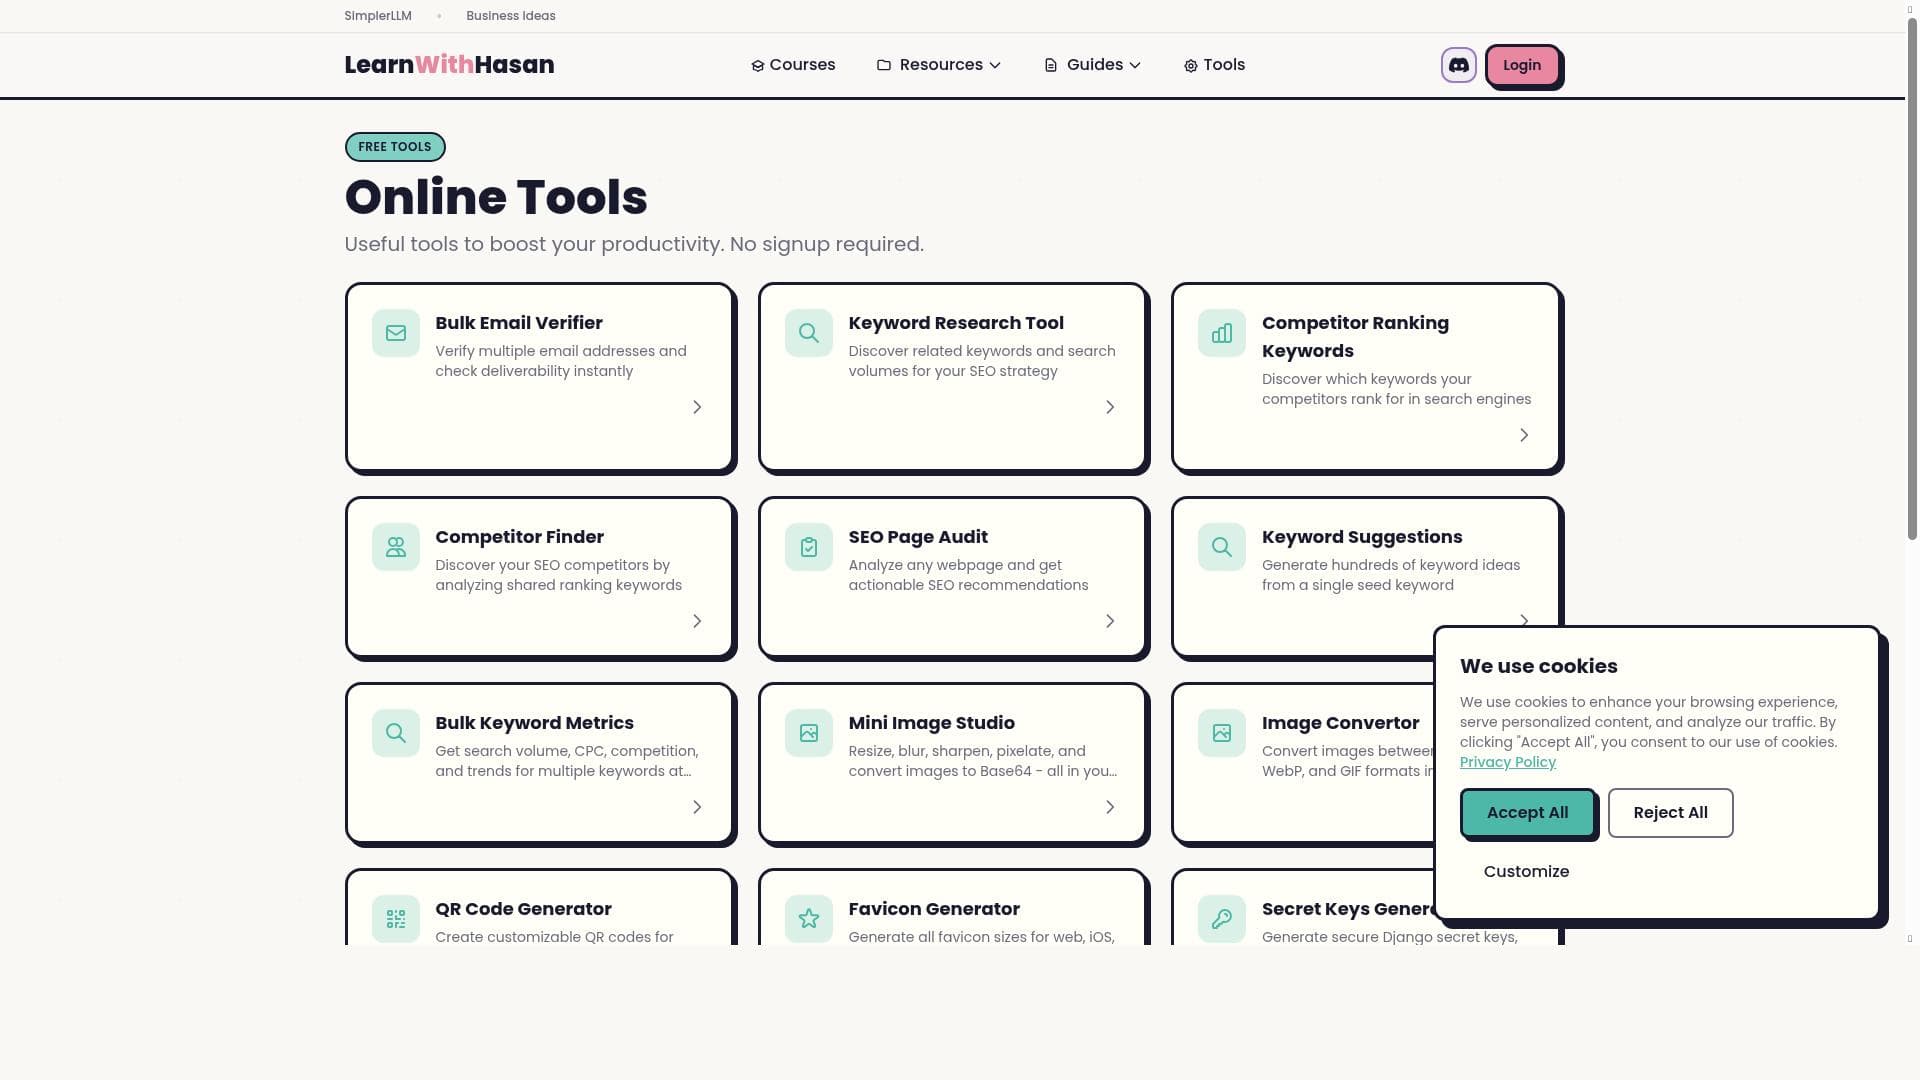The width and height of the screenshot is (1920, 1080).
Task: Click the FREE TOOLS badge
Action: [395, 147]
